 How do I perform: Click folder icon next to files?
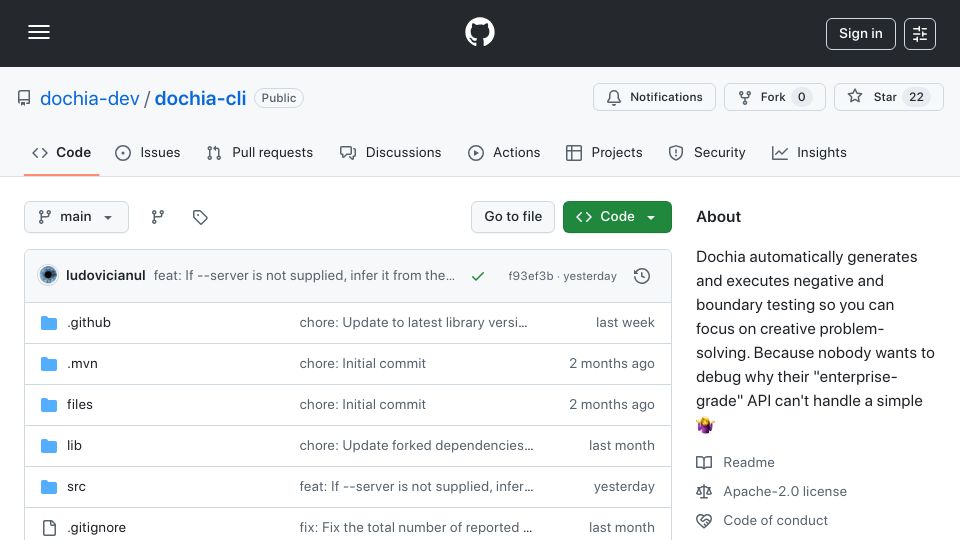point(49,405)
